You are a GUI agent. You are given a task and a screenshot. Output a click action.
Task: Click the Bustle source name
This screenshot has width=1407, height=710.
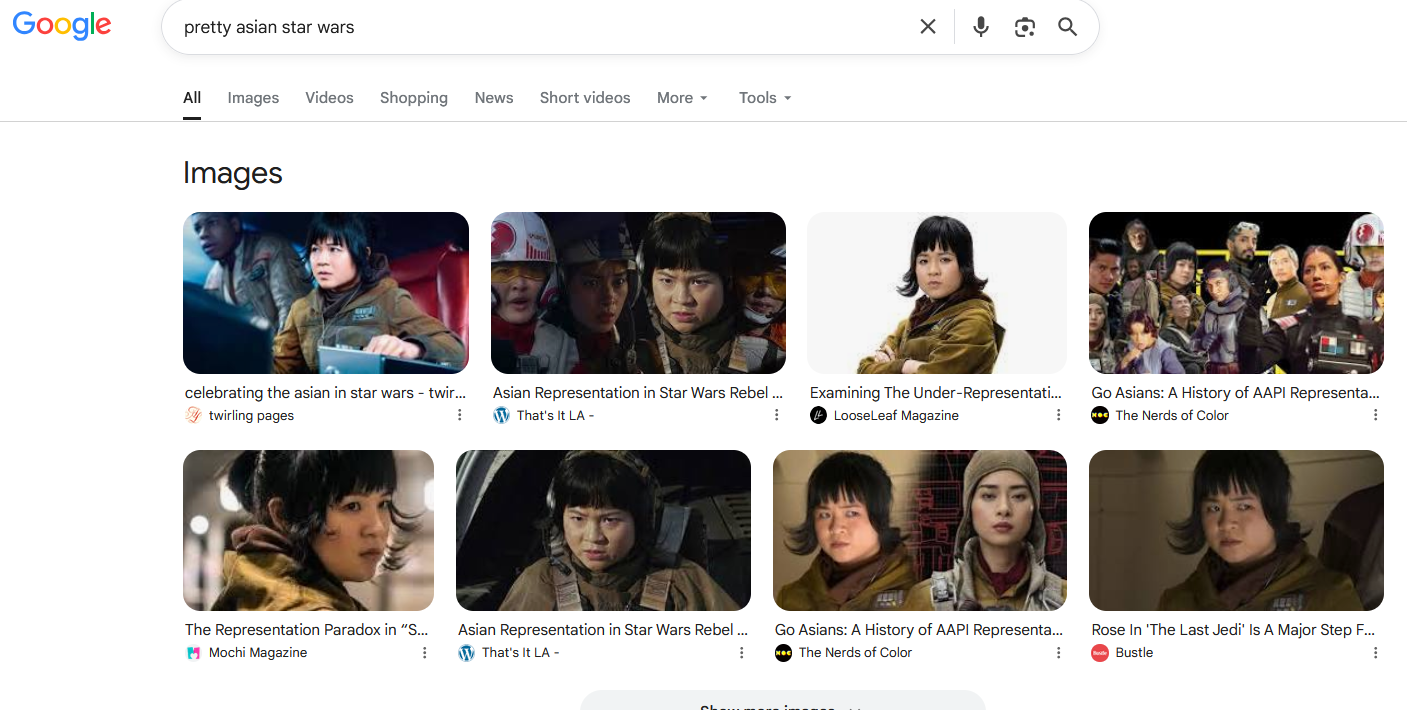point(1134,653)
